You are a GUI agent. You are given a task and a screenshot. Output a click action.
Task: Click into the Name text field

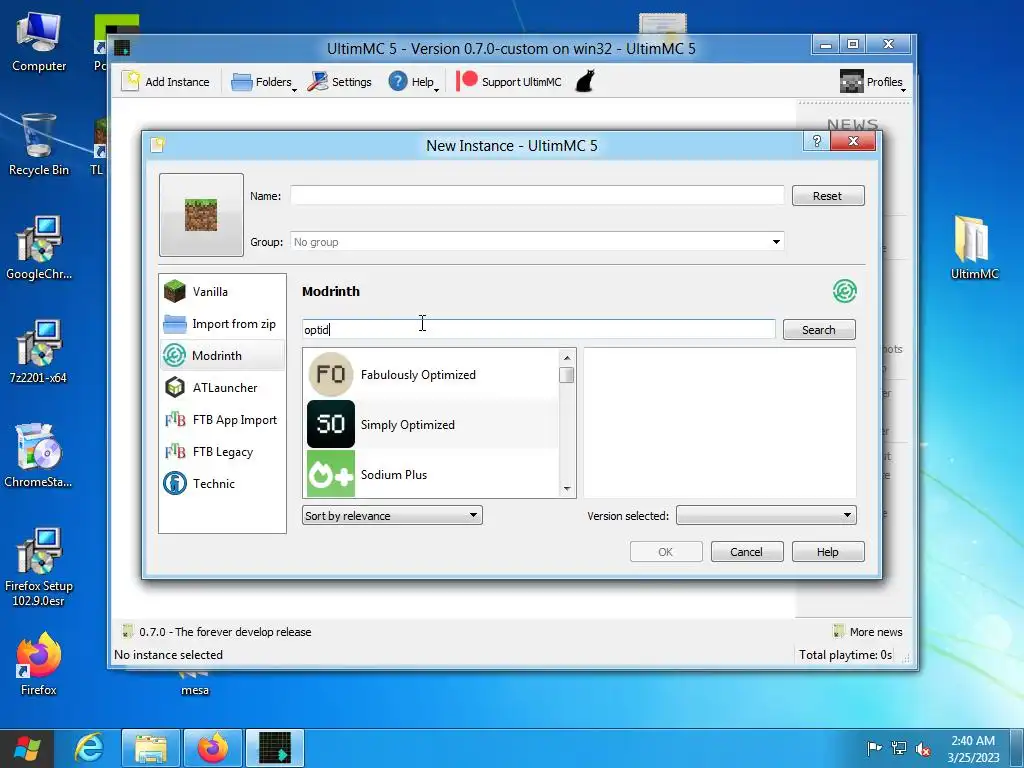[537, 195]
